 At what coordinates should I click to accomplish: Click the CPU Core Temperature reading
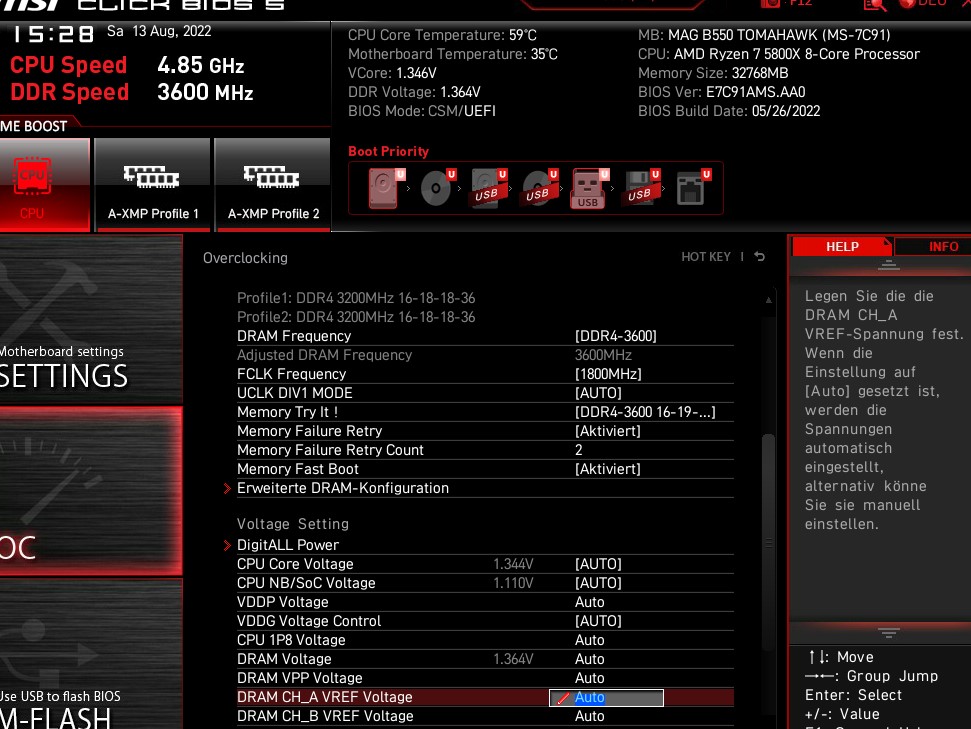(442, 35)
